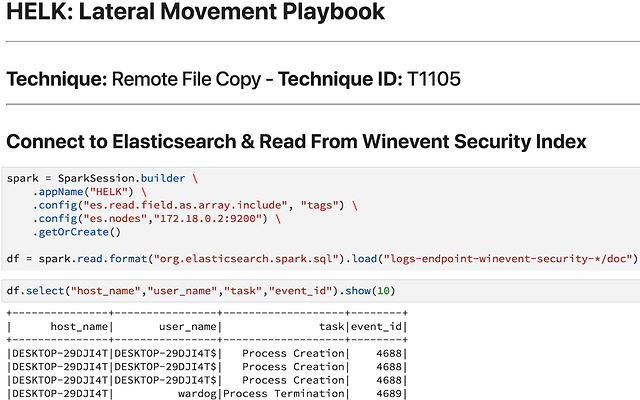This screenshot has height=400, width=640.
Task: Click the 'wardog' user_name value
Action: pyautogui.click(x=197, y=393)
